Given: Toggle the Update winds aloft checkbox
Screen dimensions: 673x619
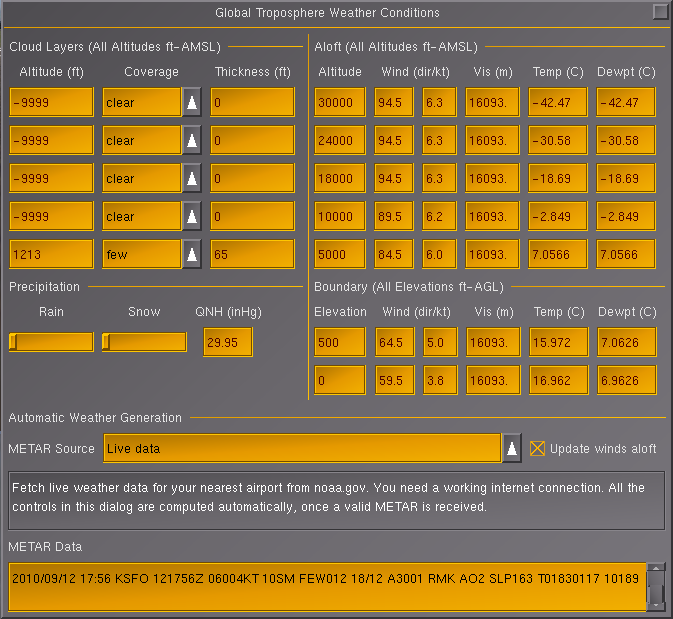Looking at the screenshot, I should pos(537,449).
